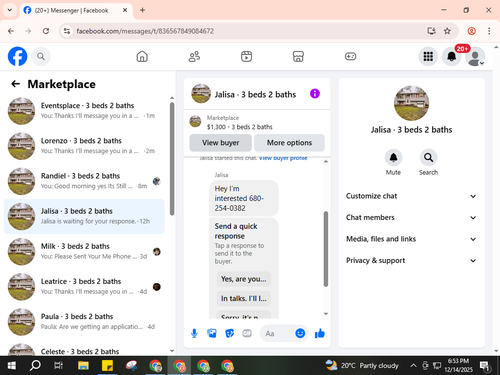Image resolution: width=500 pixels, height=375 pixels.
Task: Open Milk 3 beds 2 baths chat
Action: (x=84, y=252)
